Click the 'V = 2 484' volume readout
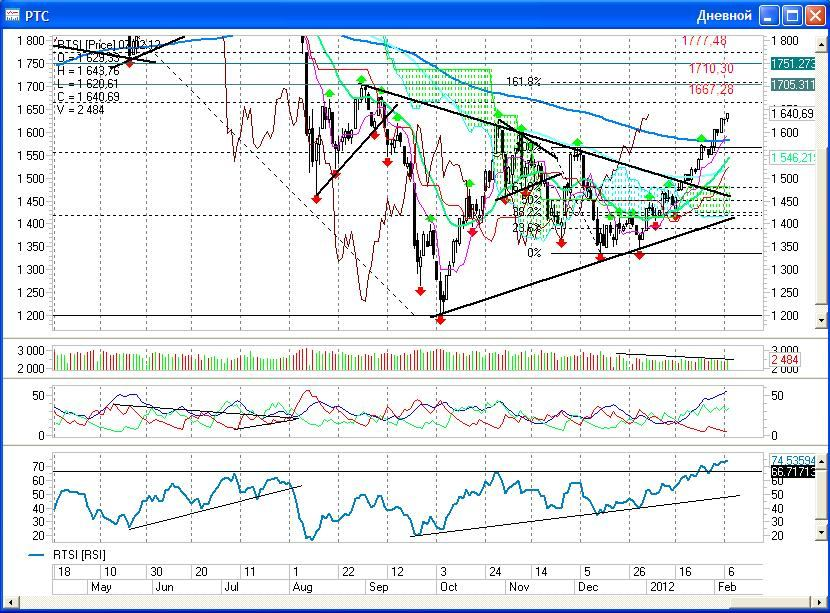The height and width of the screenshot is (613, 830). coord(80,110)
